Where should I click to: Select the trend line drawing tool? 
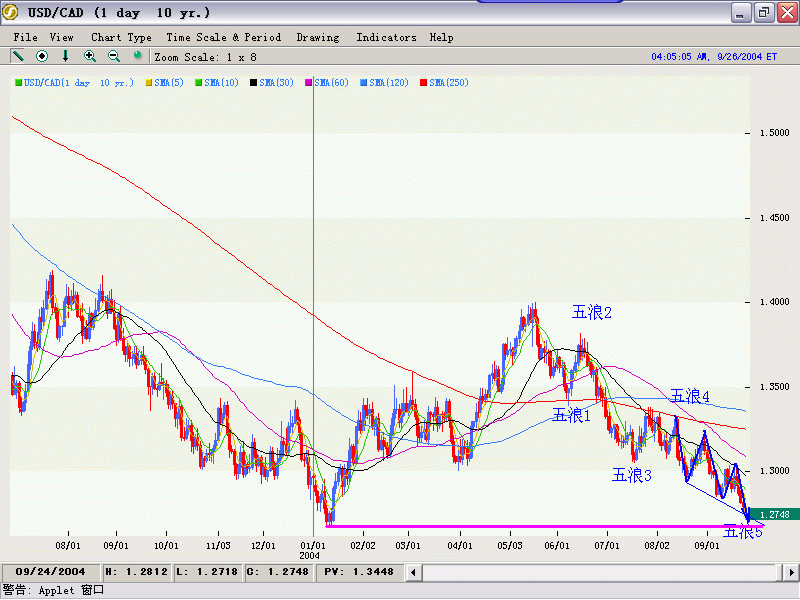pos(18,56)
